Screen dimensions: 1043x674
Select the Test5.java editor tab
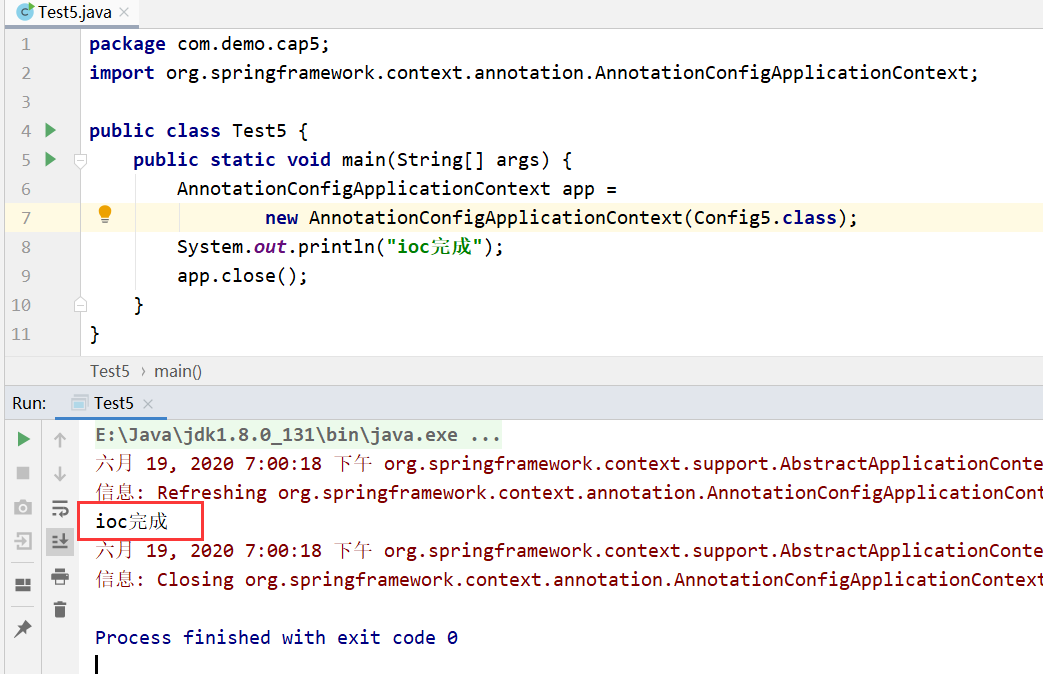(x=72, y=13)
